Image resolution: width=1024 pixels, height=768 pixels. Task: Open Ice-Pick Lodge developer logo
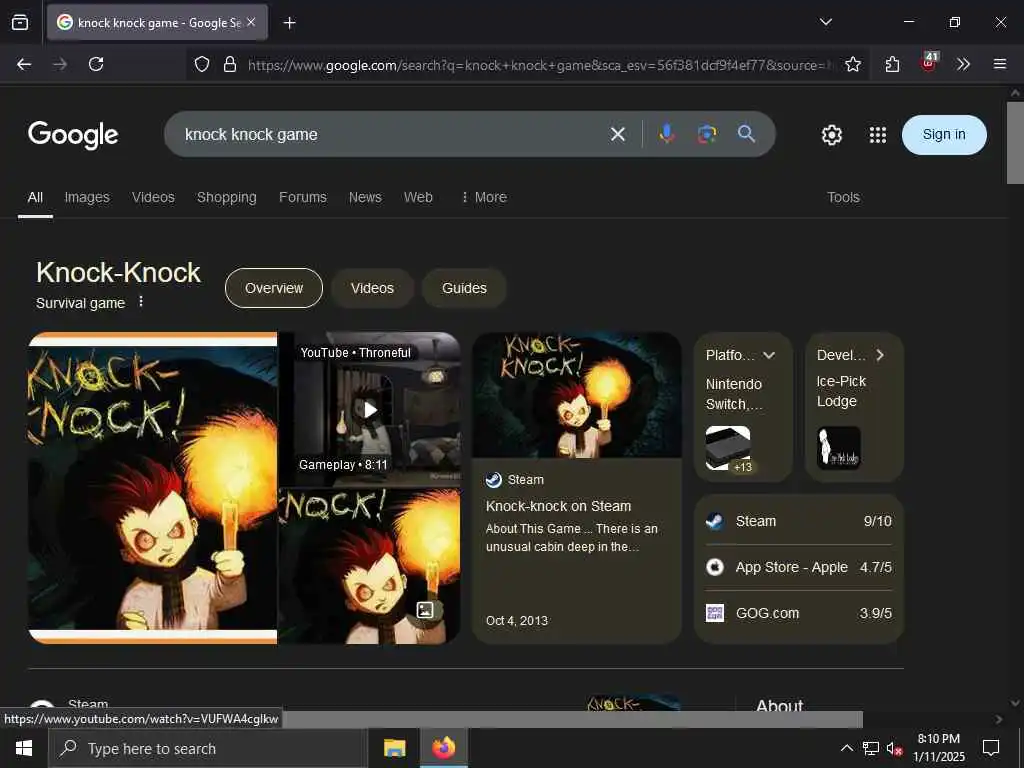839,448
